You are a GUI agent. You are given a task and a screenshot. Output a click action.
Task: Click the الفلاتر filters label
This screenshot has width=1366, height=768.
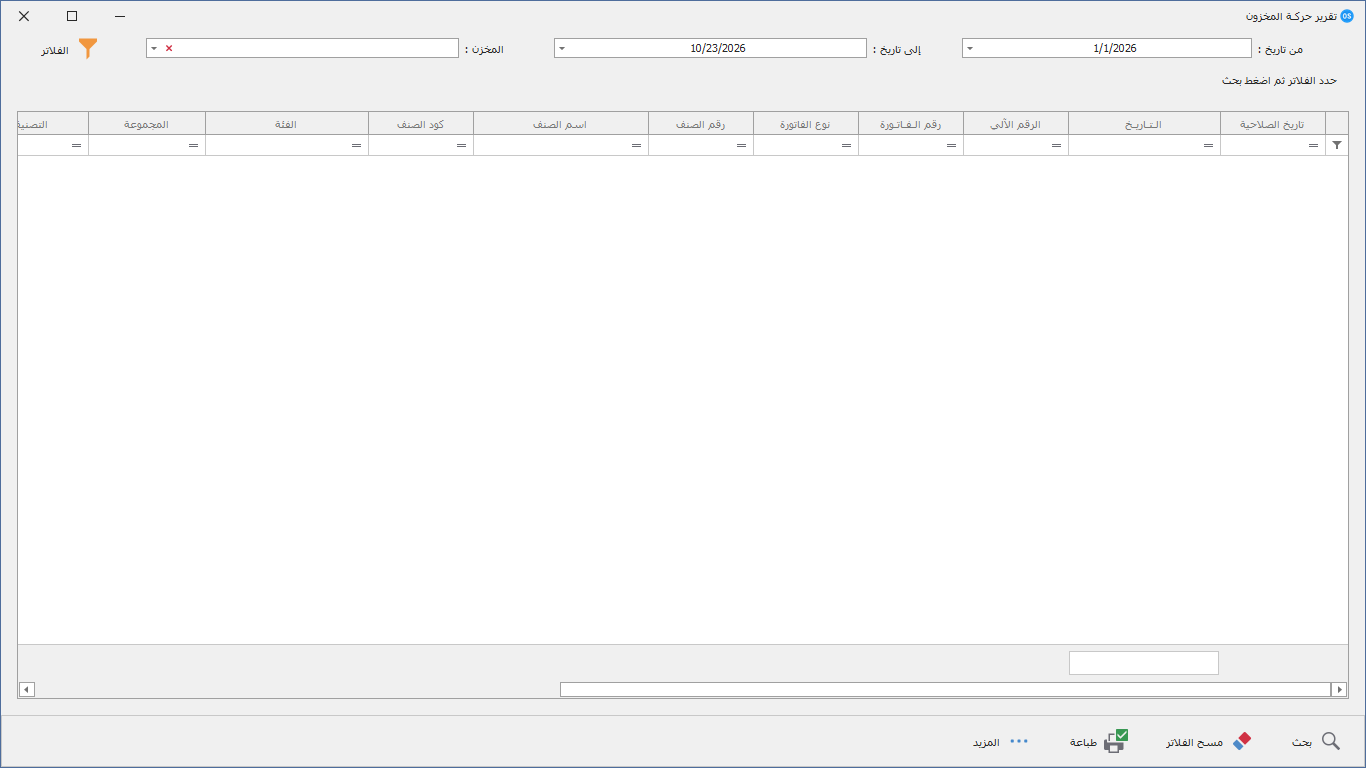click(55, 49)
